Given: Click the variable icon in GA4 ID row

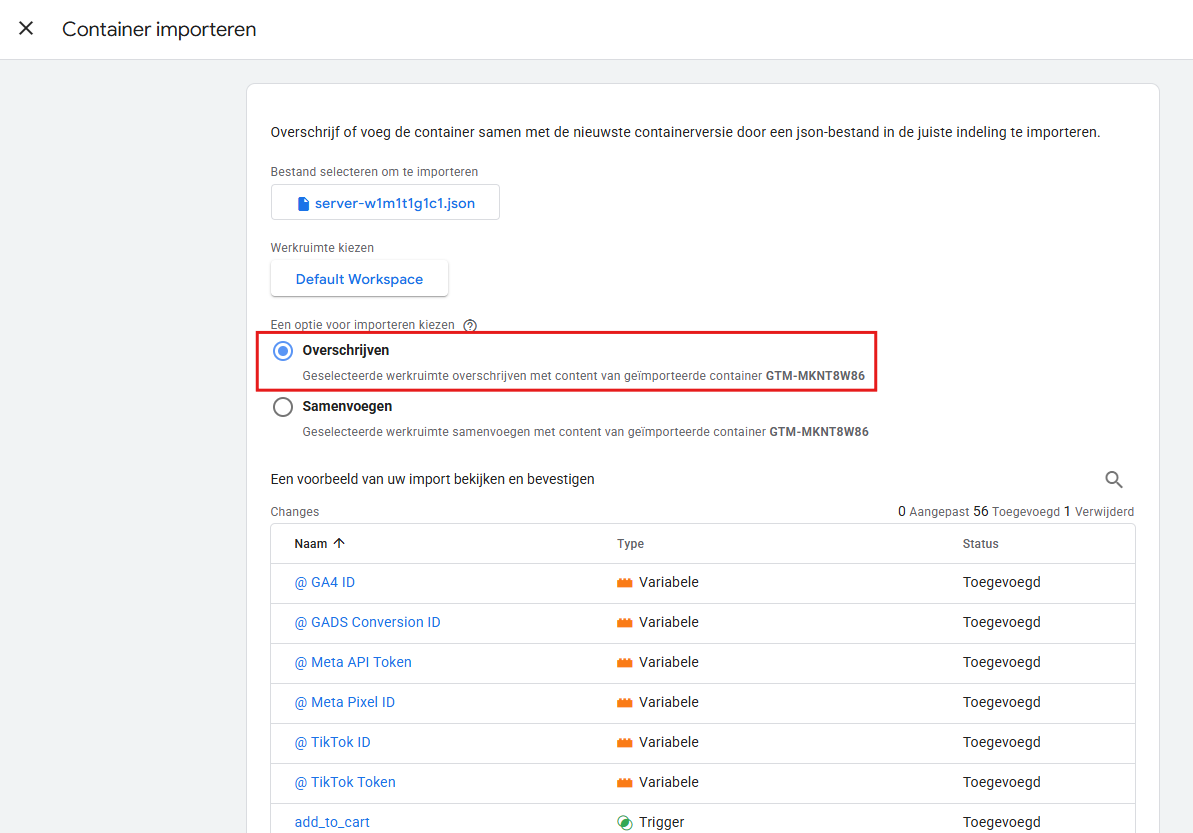Looking at the screenshot, I should [625, 583].
